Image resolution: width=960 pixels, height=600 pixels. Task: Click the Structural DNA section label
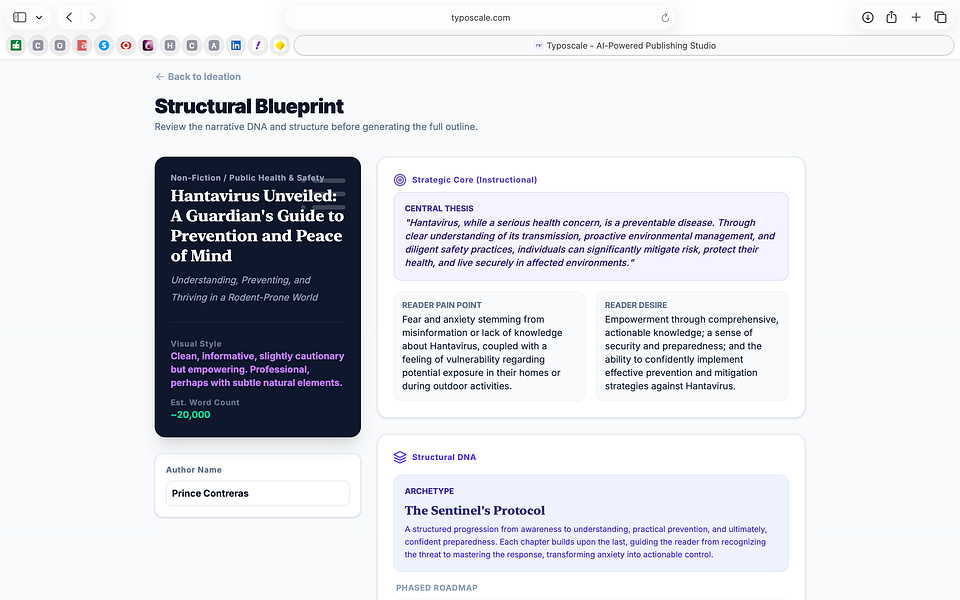click(444, 457)
